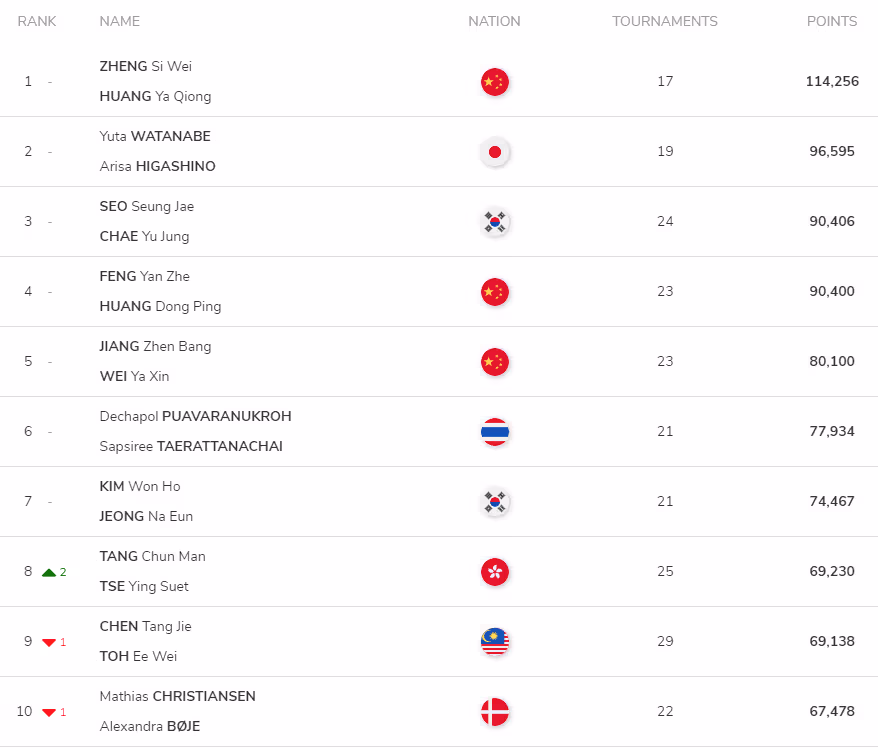
Task: Open TOH Ee Wei player page
Action: point(138,656)
